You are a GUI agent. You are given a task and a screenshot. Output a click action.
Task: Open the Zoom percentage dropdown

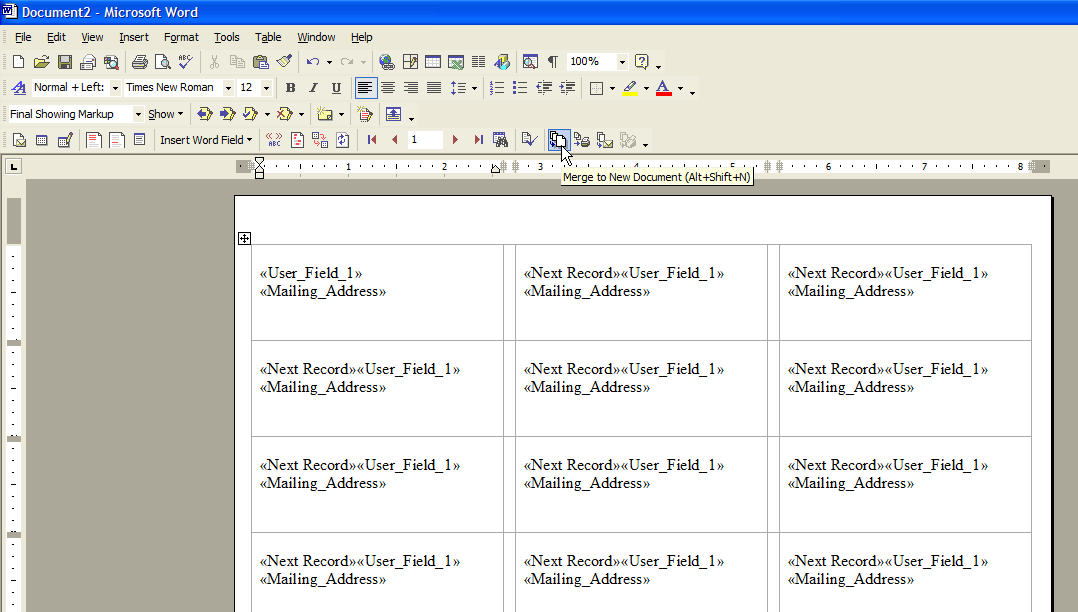point(622,62)
